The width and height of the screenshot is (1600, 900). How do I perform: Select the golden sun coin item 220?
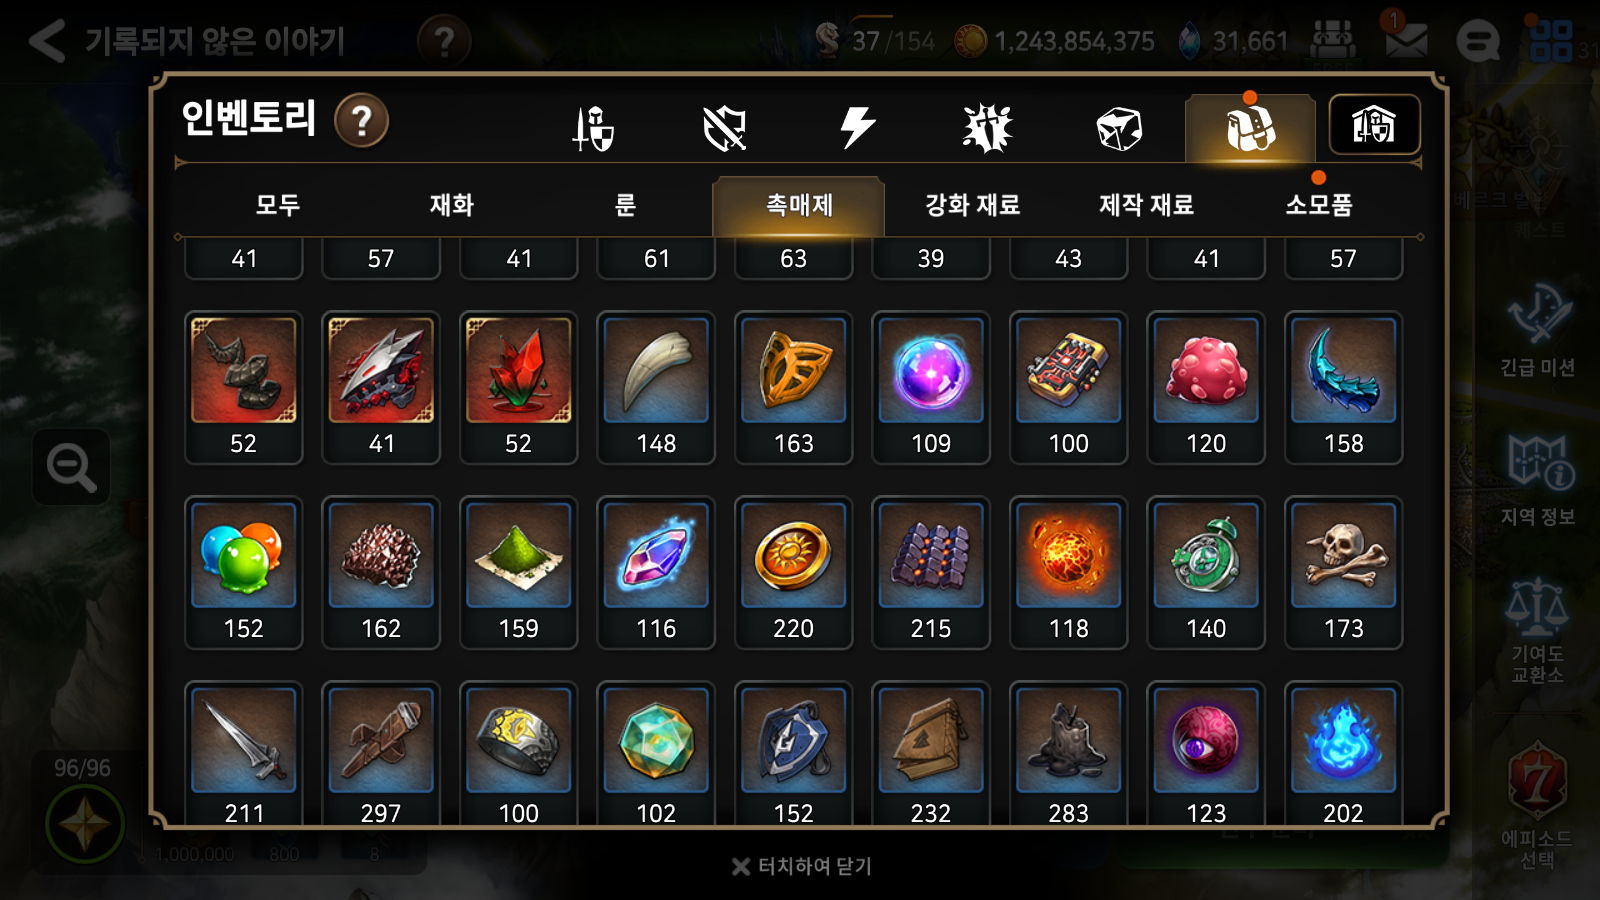click(x=793, y=573)
